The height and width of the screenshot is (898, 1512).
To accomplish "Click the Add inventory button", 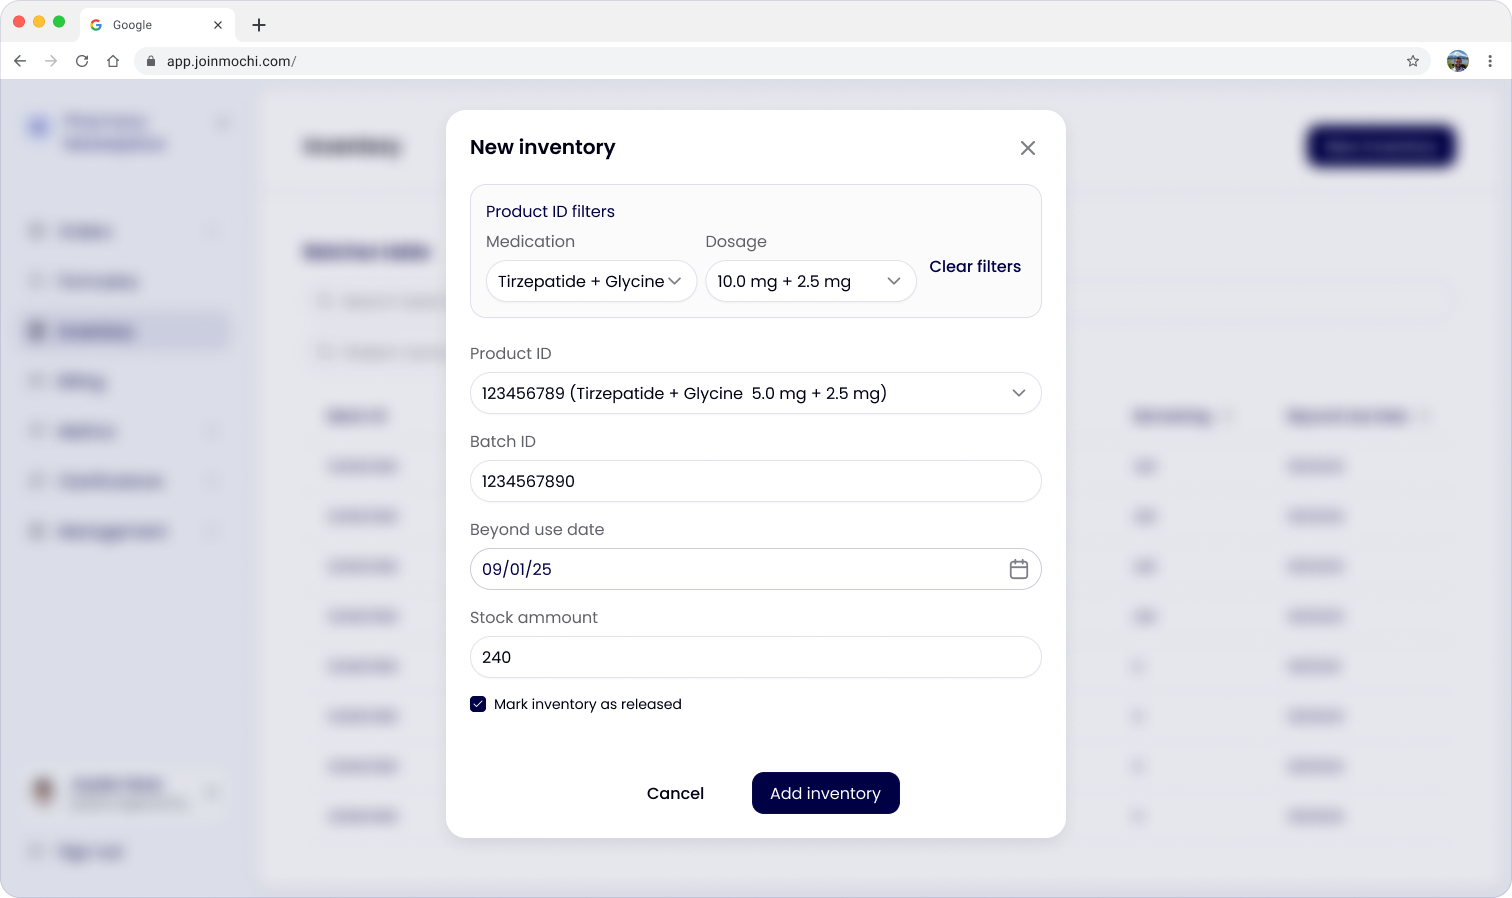I will (x=826, y=793).
